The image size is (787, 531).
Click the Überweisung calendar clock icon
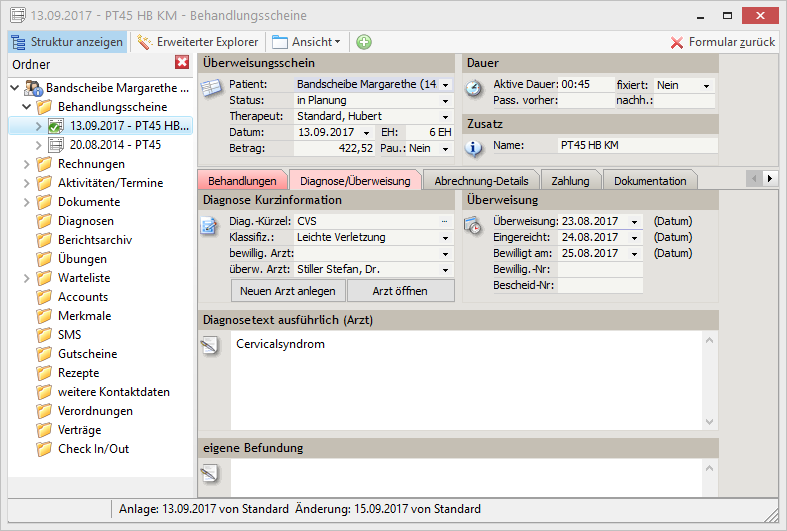[x=474, y=225]
